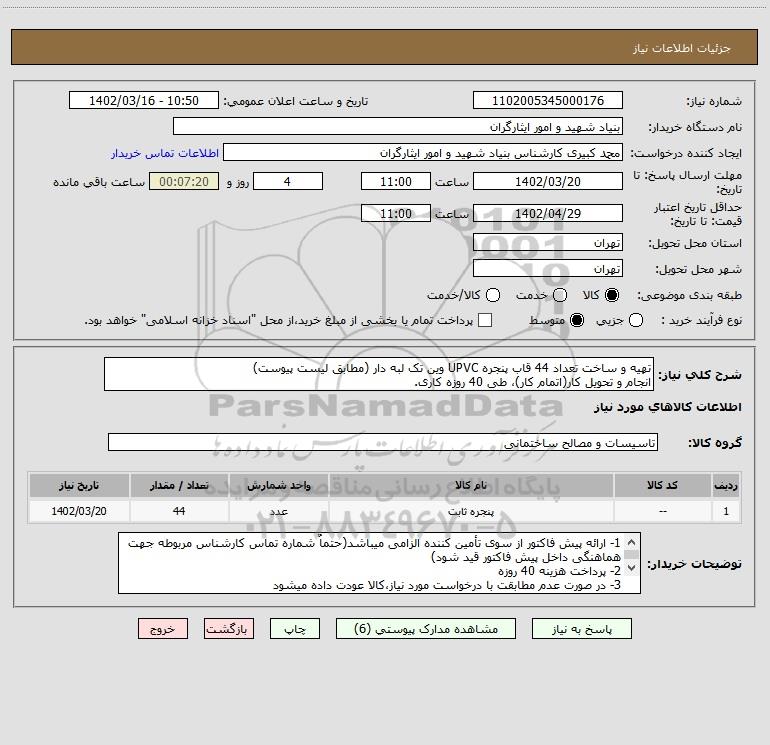
Task: Click the response deadline date 1402/03/20 field
Action: (548, 181)
